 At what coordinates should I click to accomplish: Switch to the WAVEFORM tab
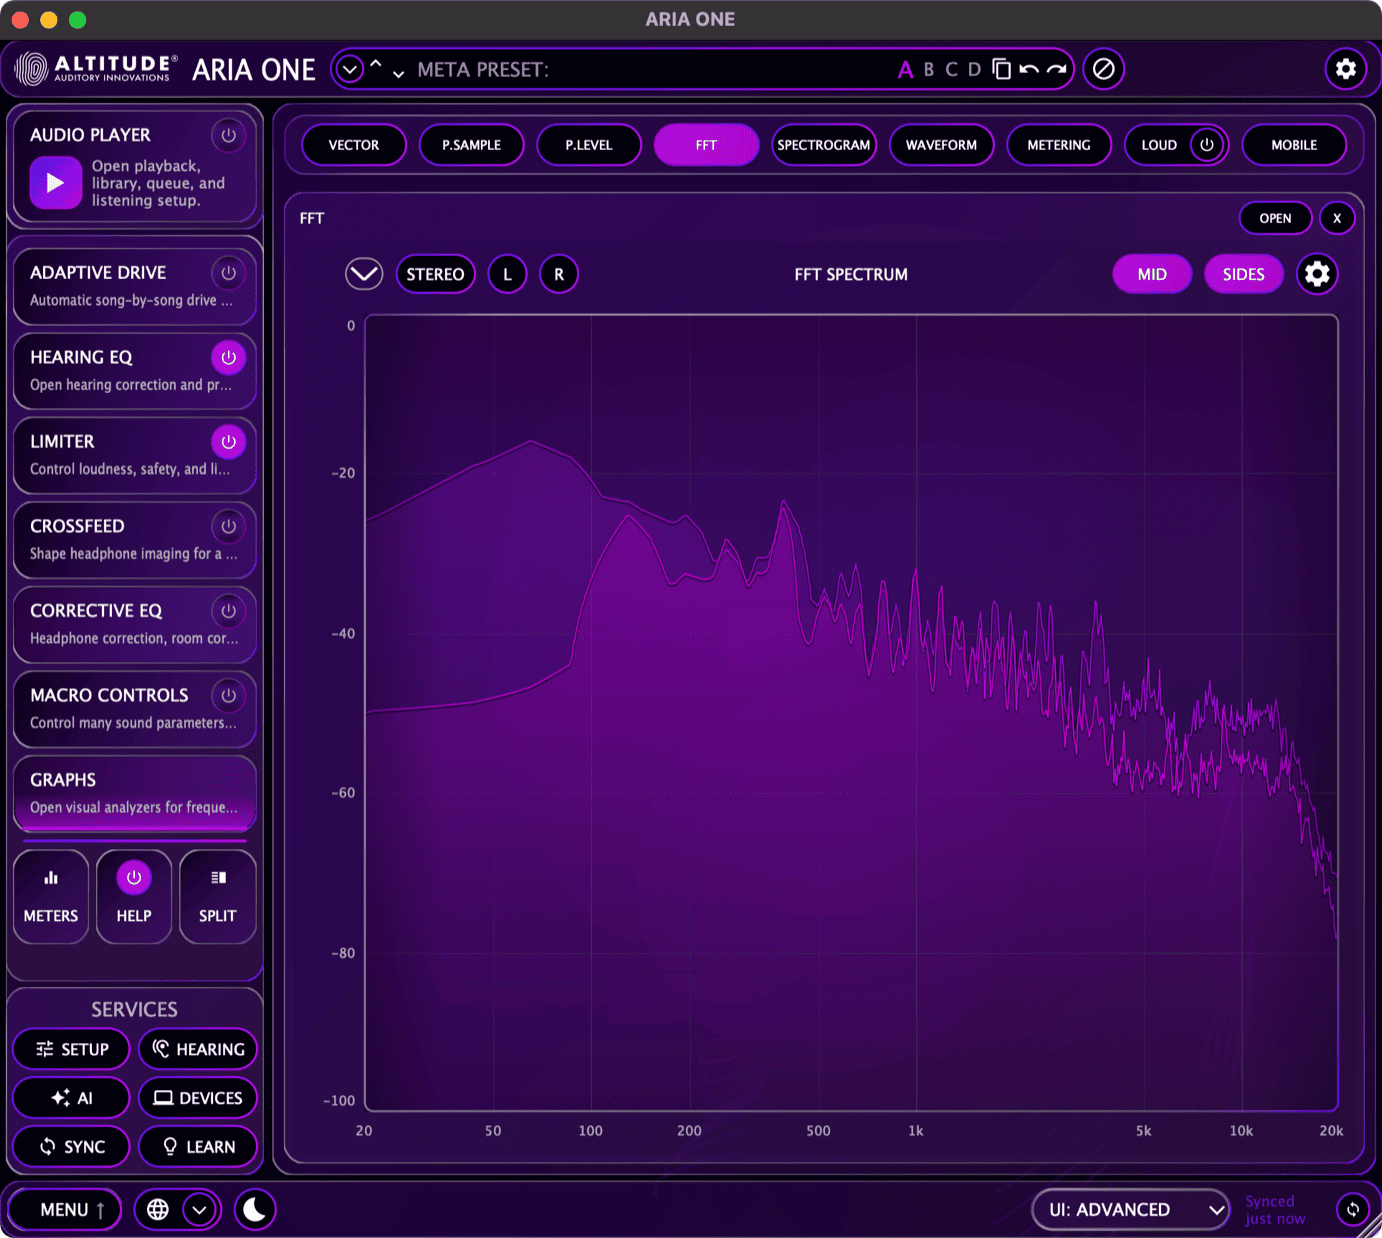[x=942, y=145]
